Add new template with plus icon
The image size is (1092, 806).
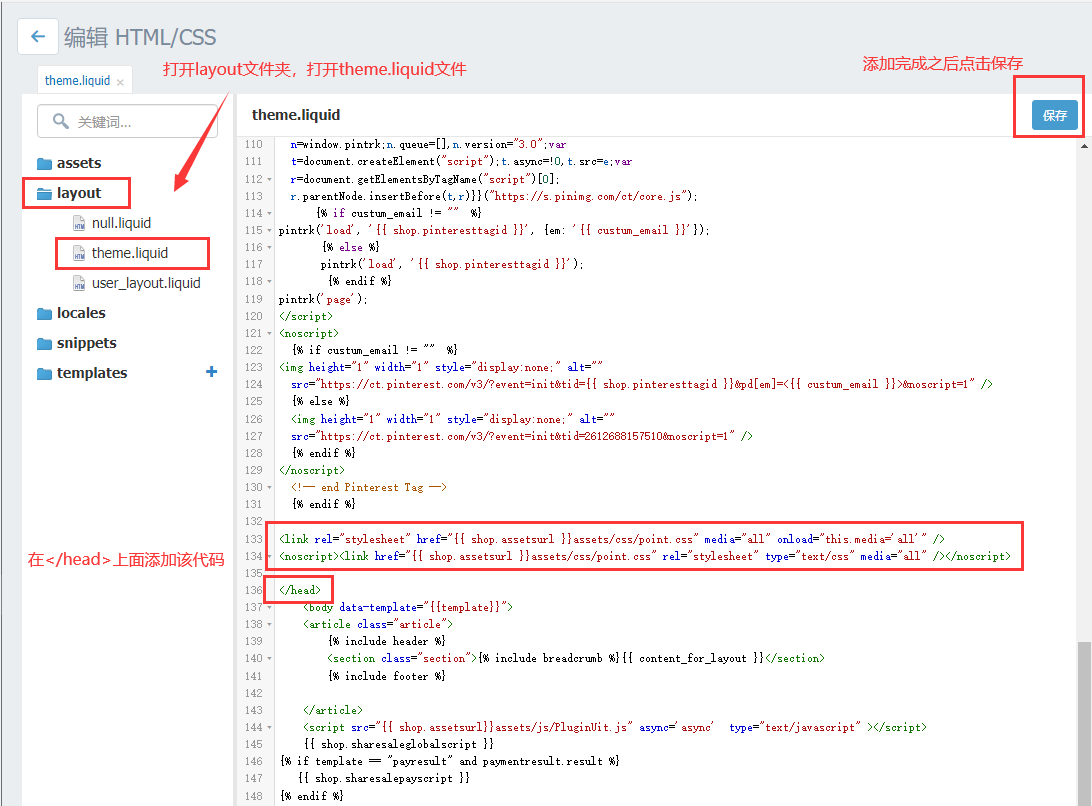212,372
